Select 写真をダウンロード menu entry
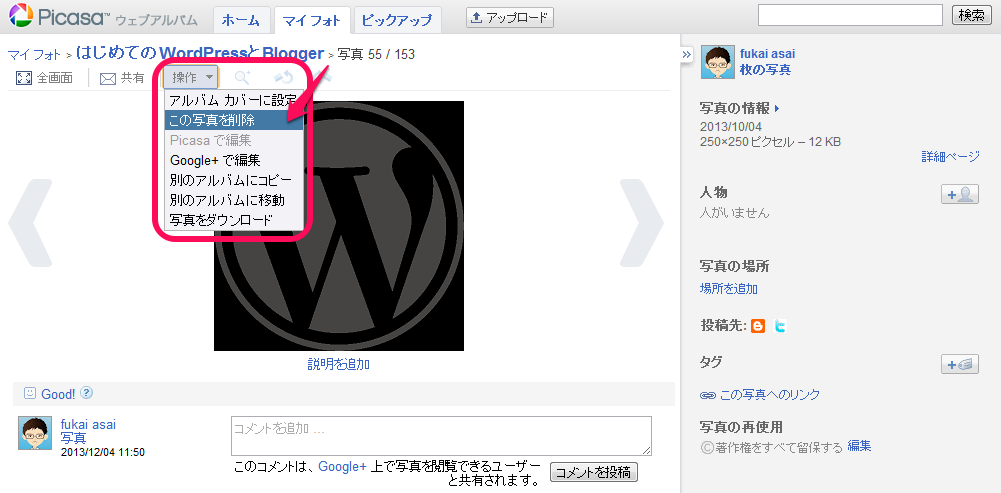Viewport: 1001px width, 493px height. (234, 220)
